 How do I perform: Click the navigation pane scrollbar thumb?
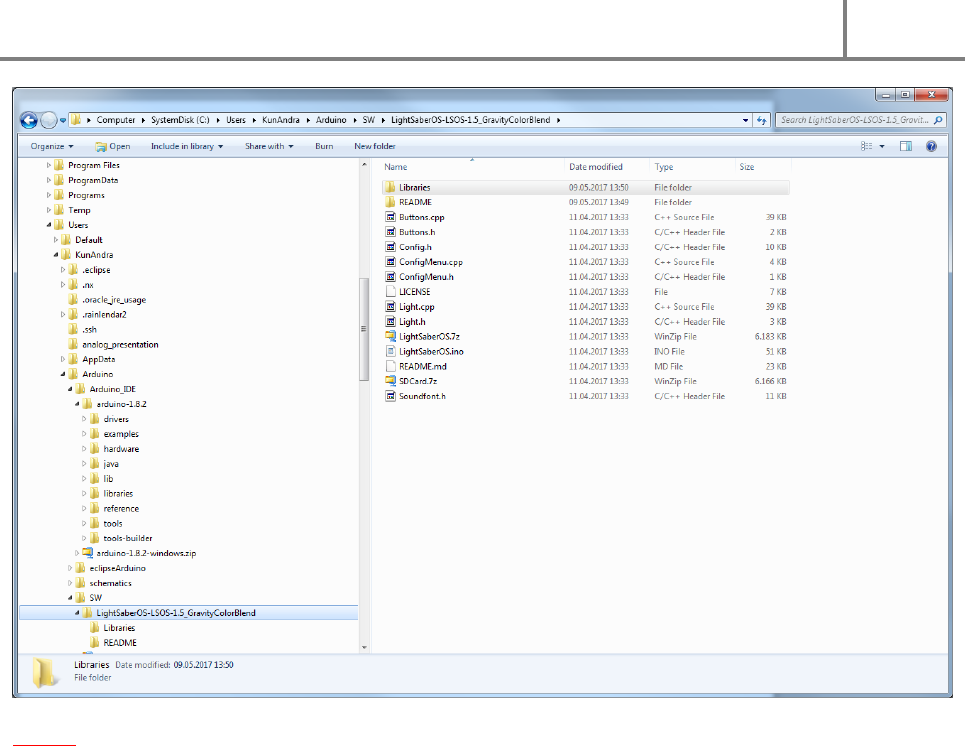click(364, 329)
